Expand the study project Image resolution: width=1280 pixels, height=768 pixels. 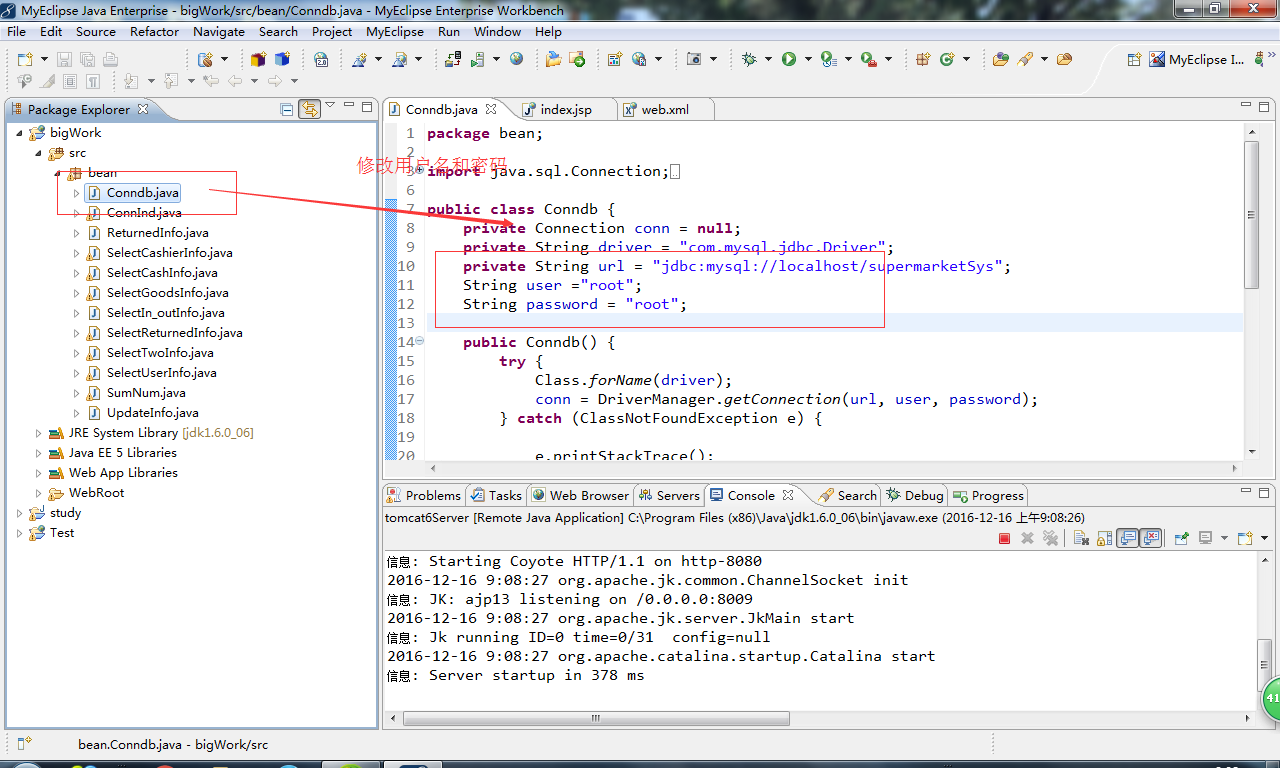20,513
